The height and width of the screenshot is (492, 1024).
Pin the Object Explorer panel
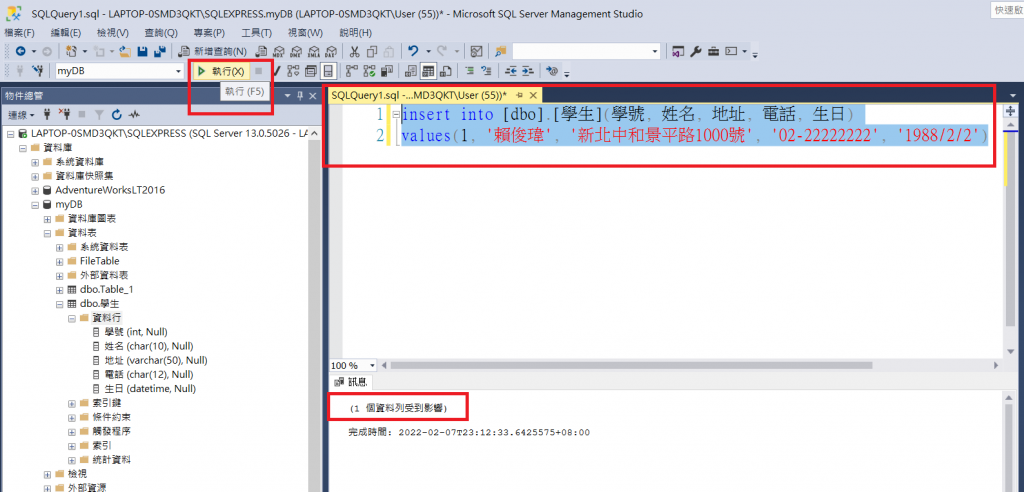300,95
